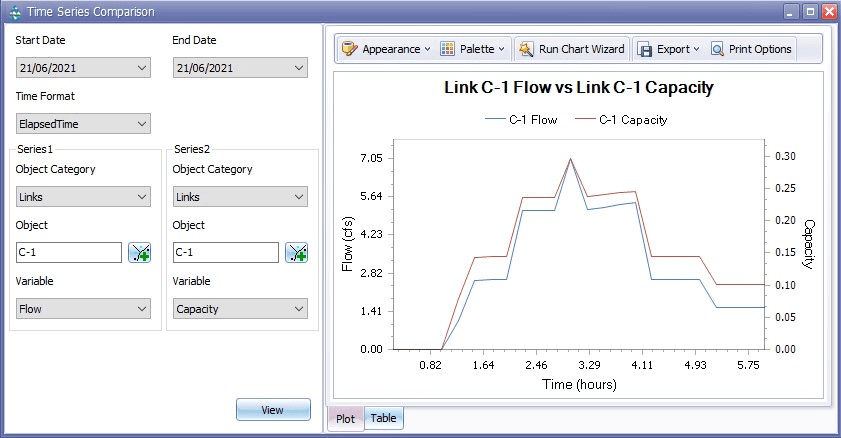Screen dimensions: 841x438
Task: Click the Palette grid icon
Action: (447, 49)
